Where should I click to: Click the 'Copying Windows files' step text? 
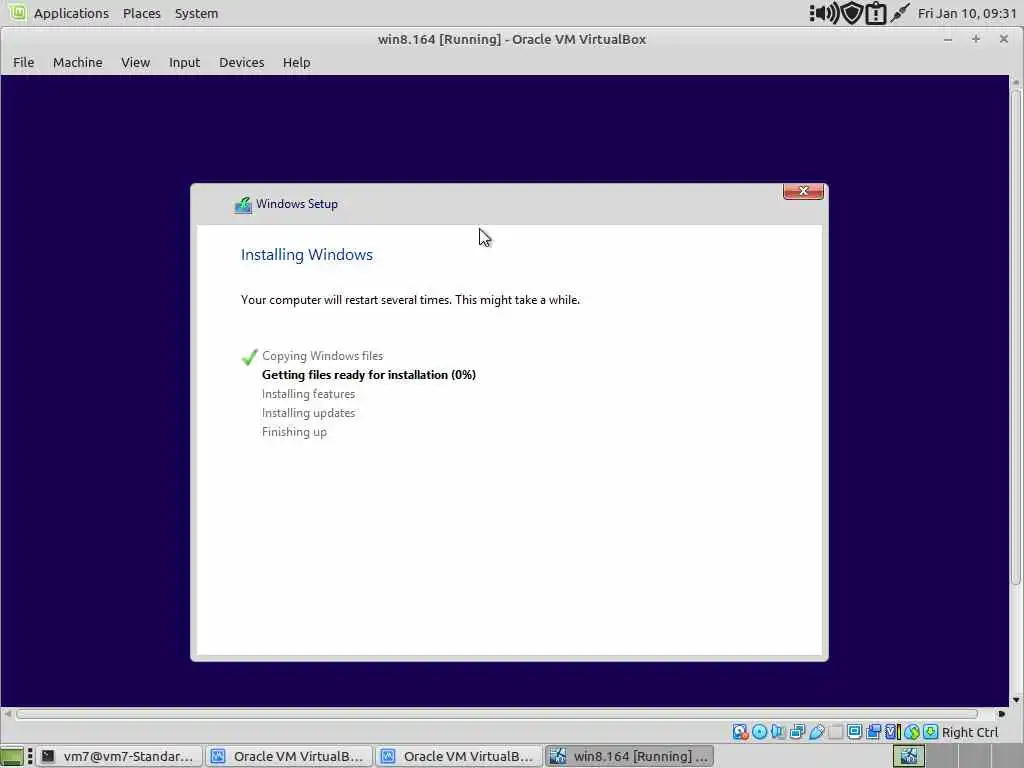(x=323, y=356)
